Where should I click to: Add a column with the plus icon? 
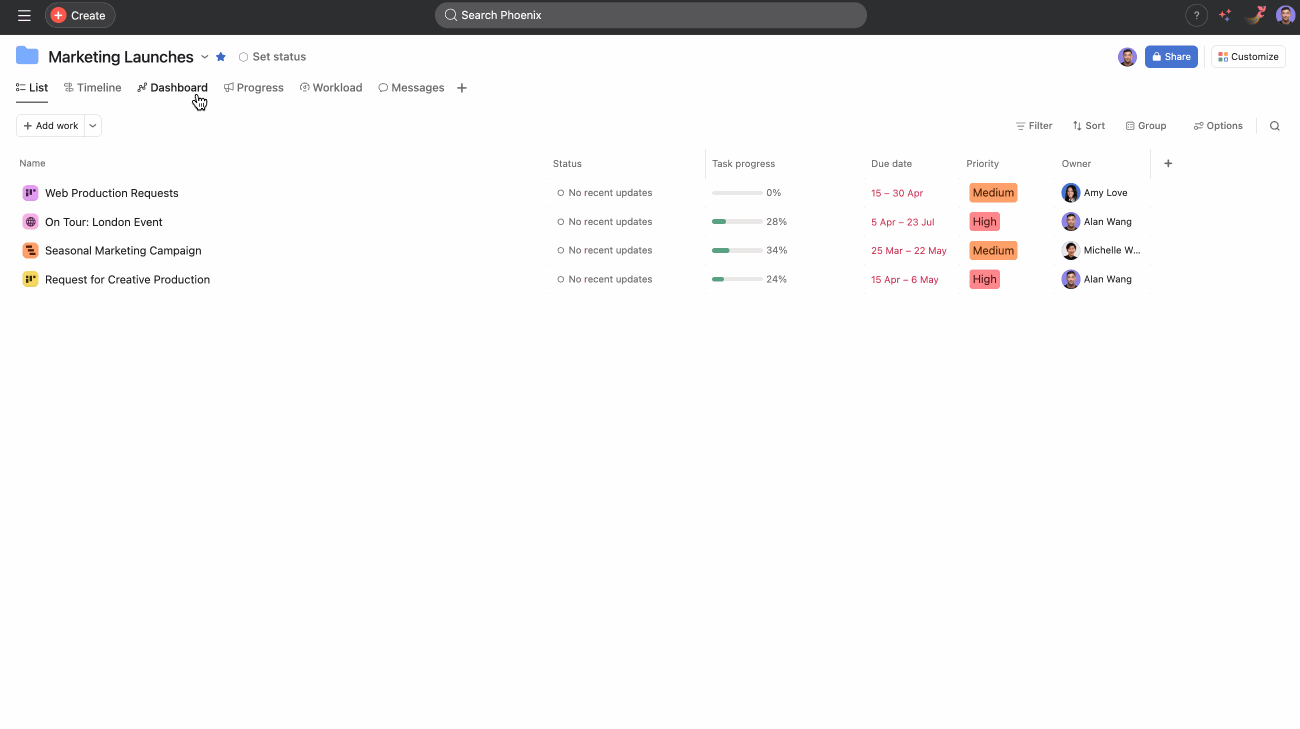click(1168, 163)
